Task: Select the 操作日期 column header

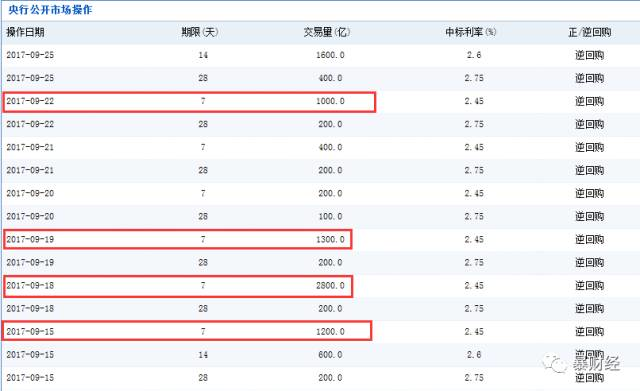Action: 25,32
